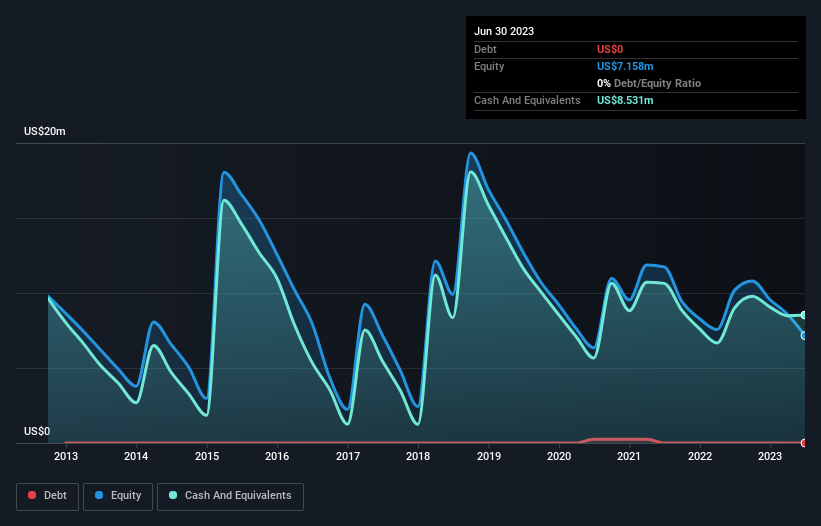This screenshot has height=526, width=821.
Task: Click the Debt row label in tooltip
Action: point(485,49)
